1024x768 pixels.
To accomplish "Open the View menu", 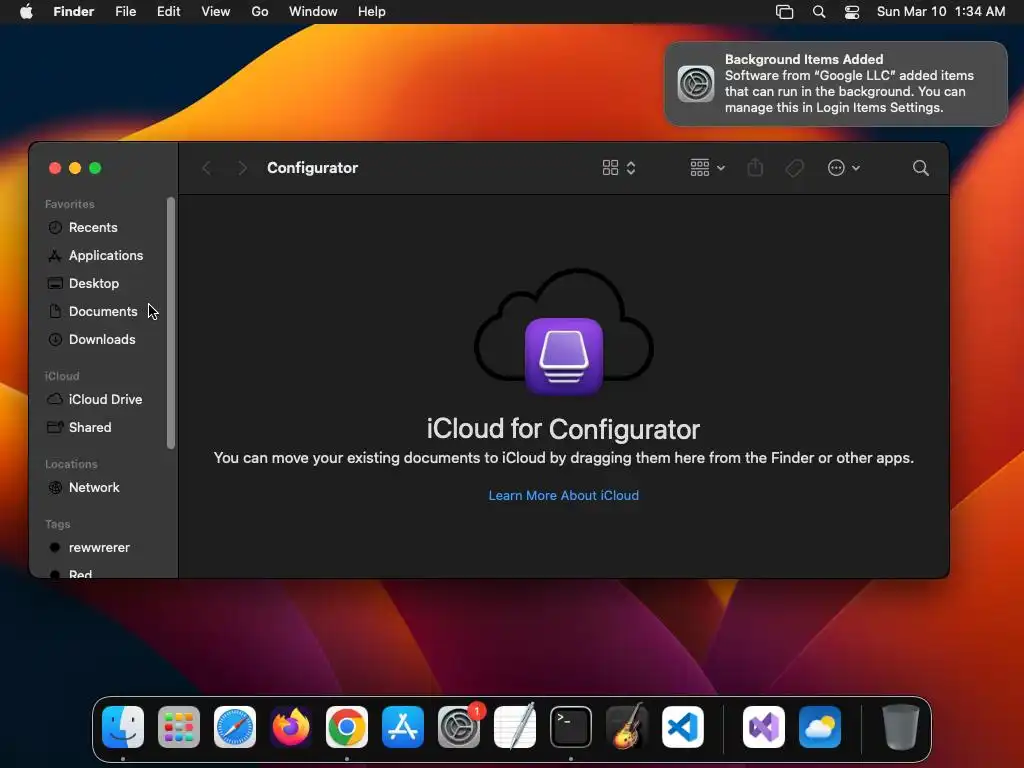I will (216, 12).
